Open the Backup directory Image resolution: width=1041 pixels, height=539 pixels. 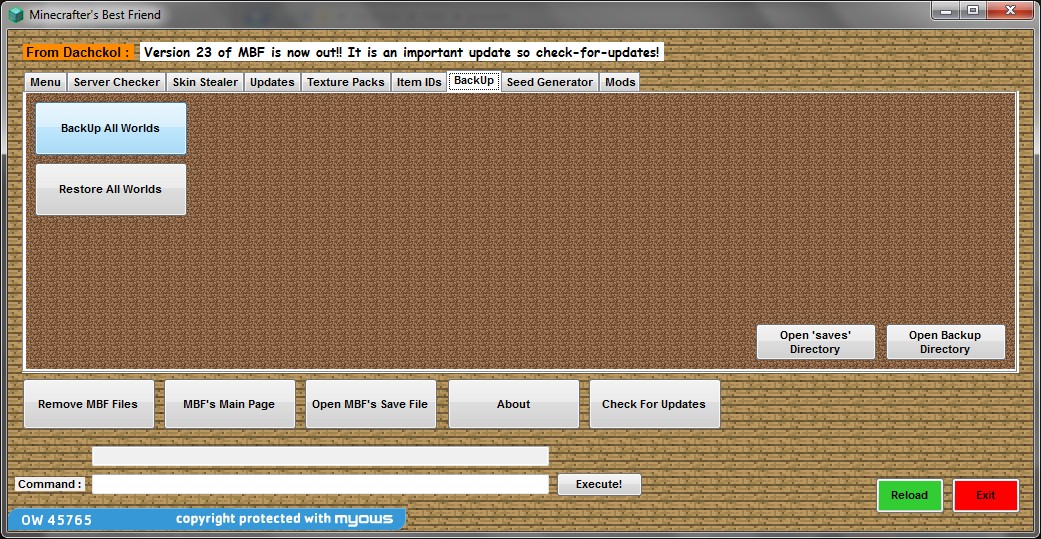coord(945,342)
